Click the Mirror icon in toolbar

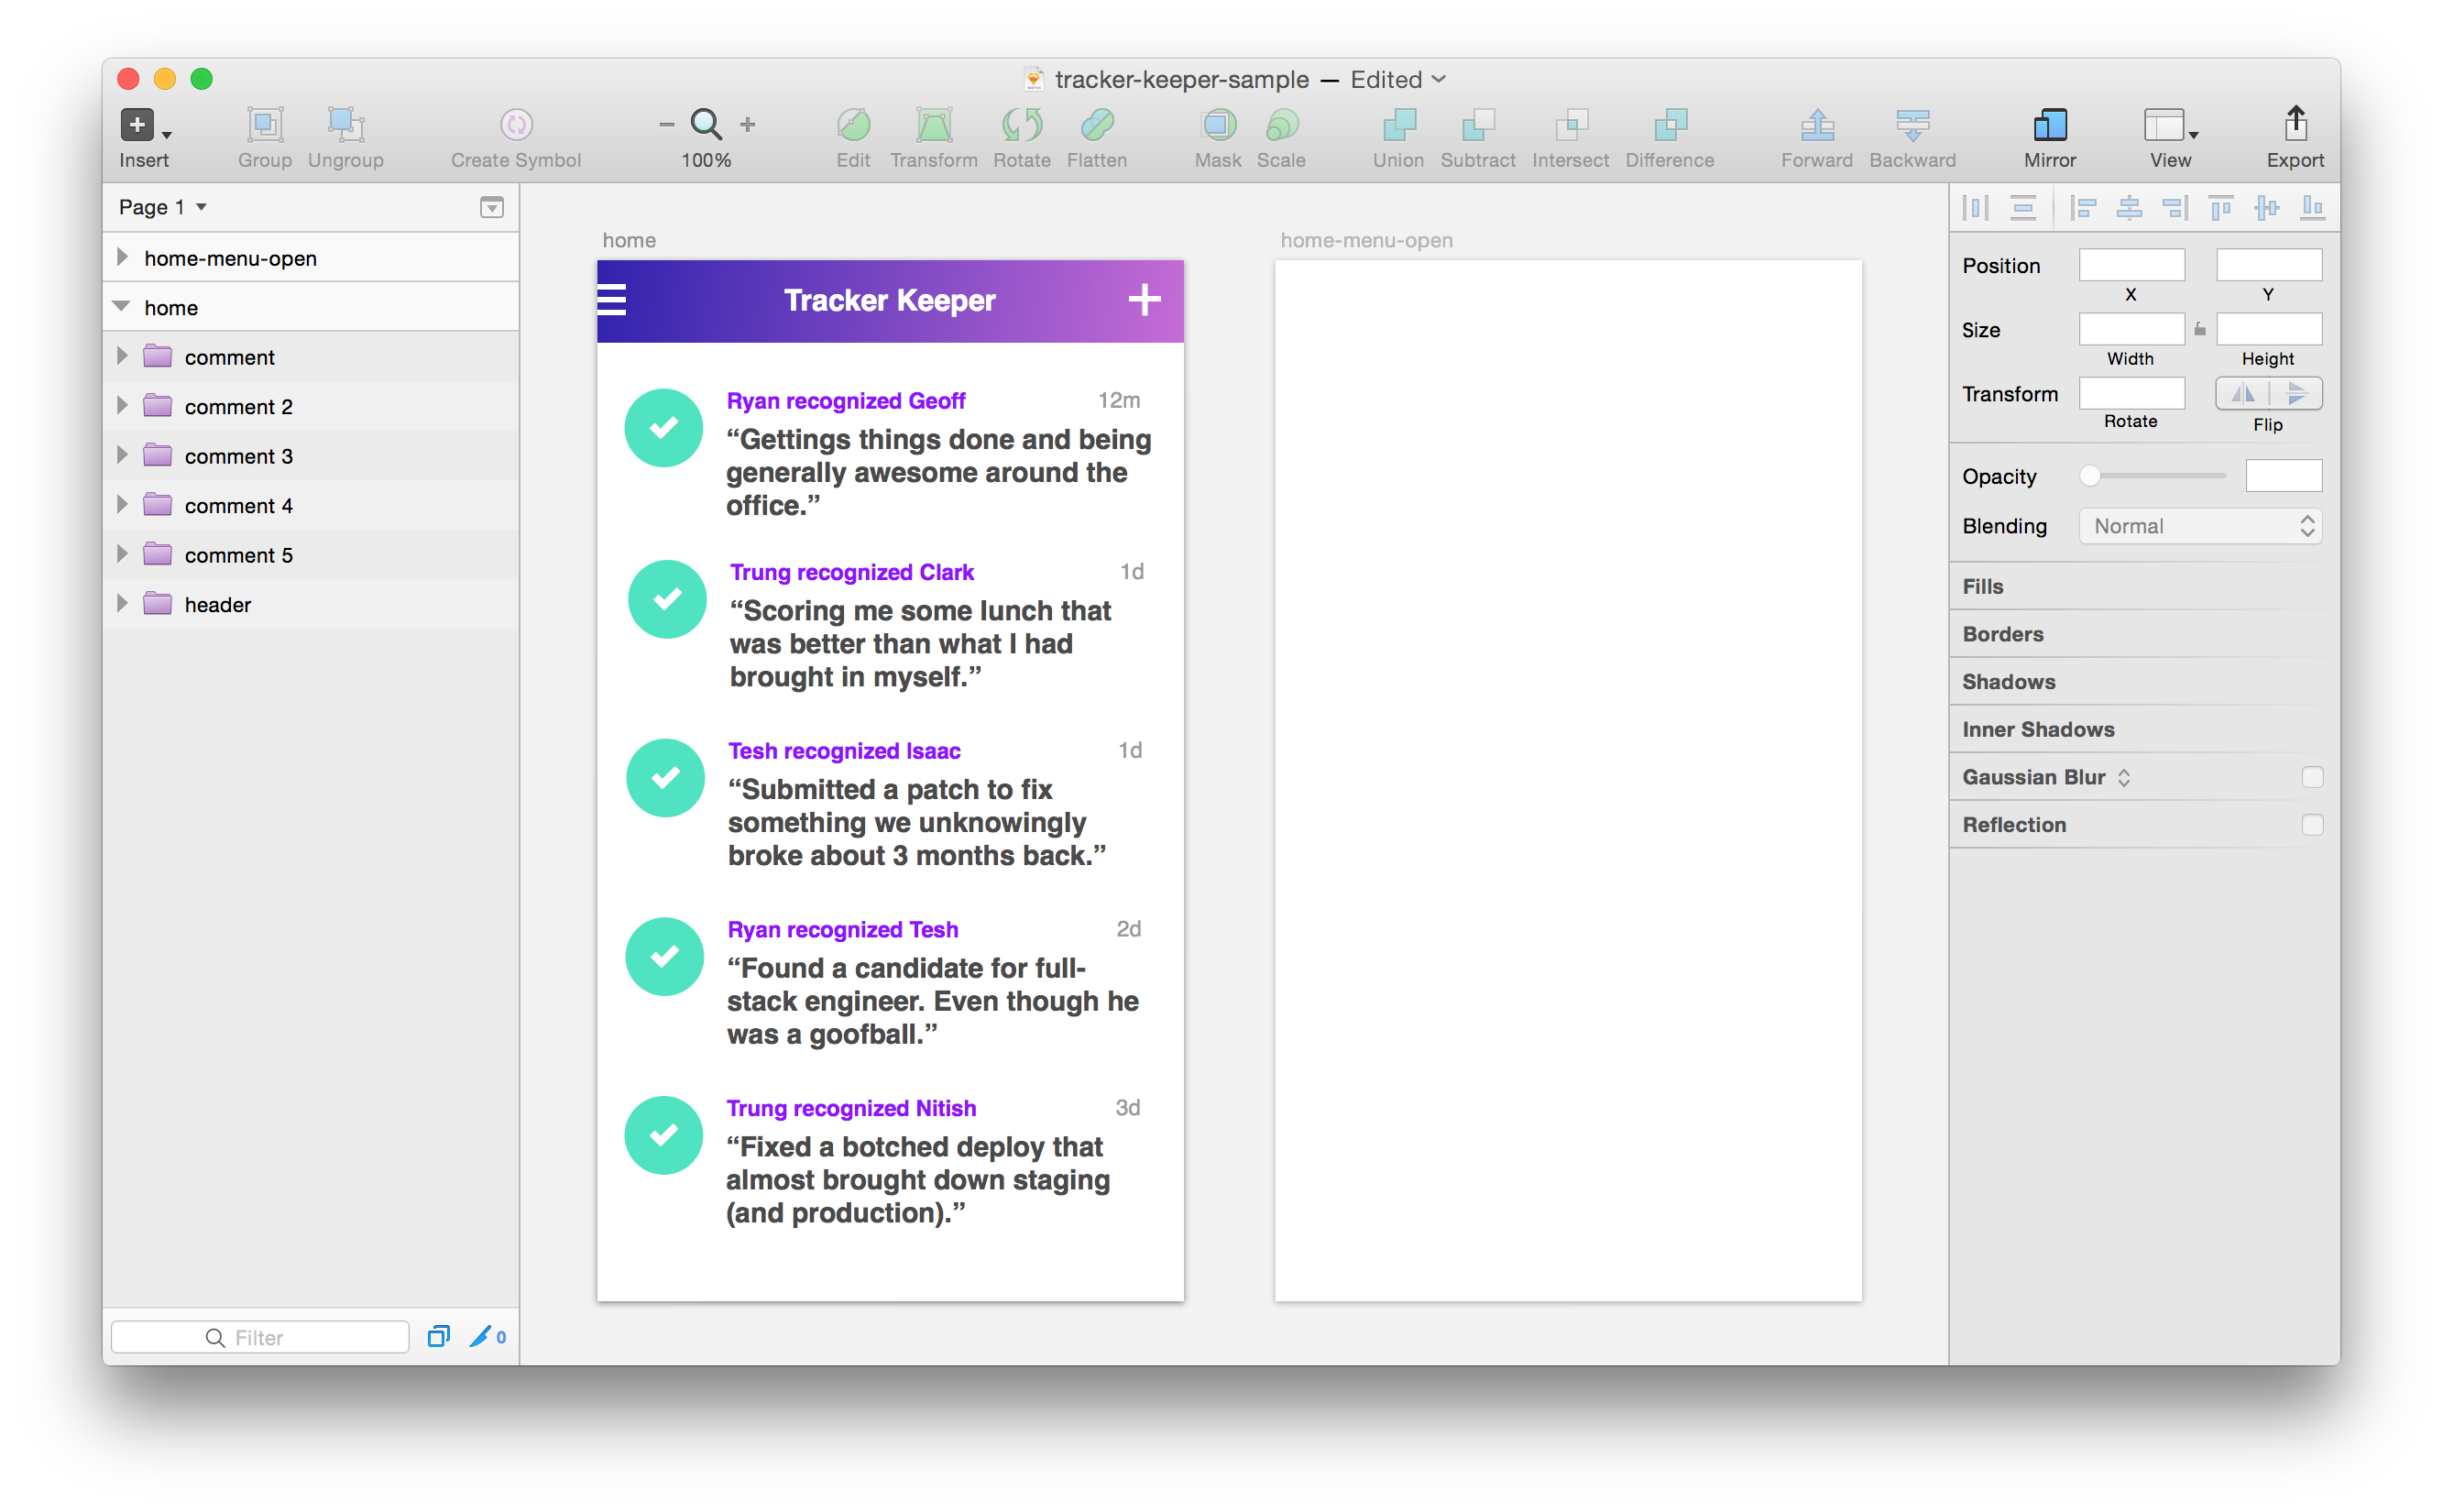coord(2049,125)
